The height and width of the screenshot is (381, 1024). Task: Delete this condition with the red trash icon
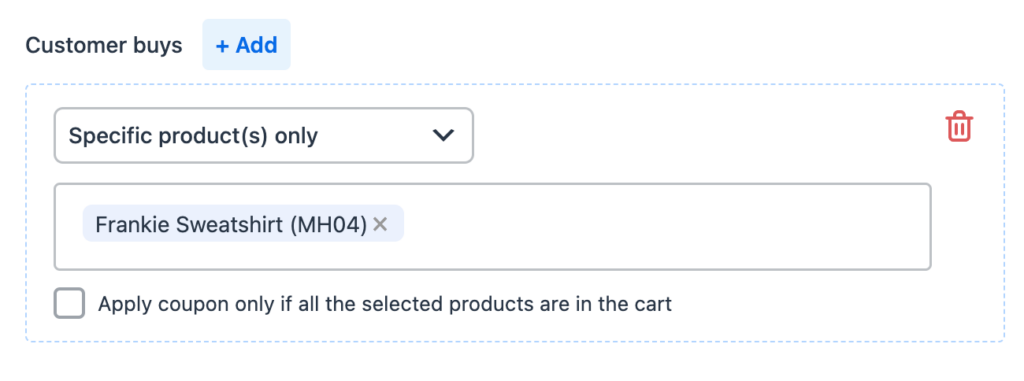[959, 127]
